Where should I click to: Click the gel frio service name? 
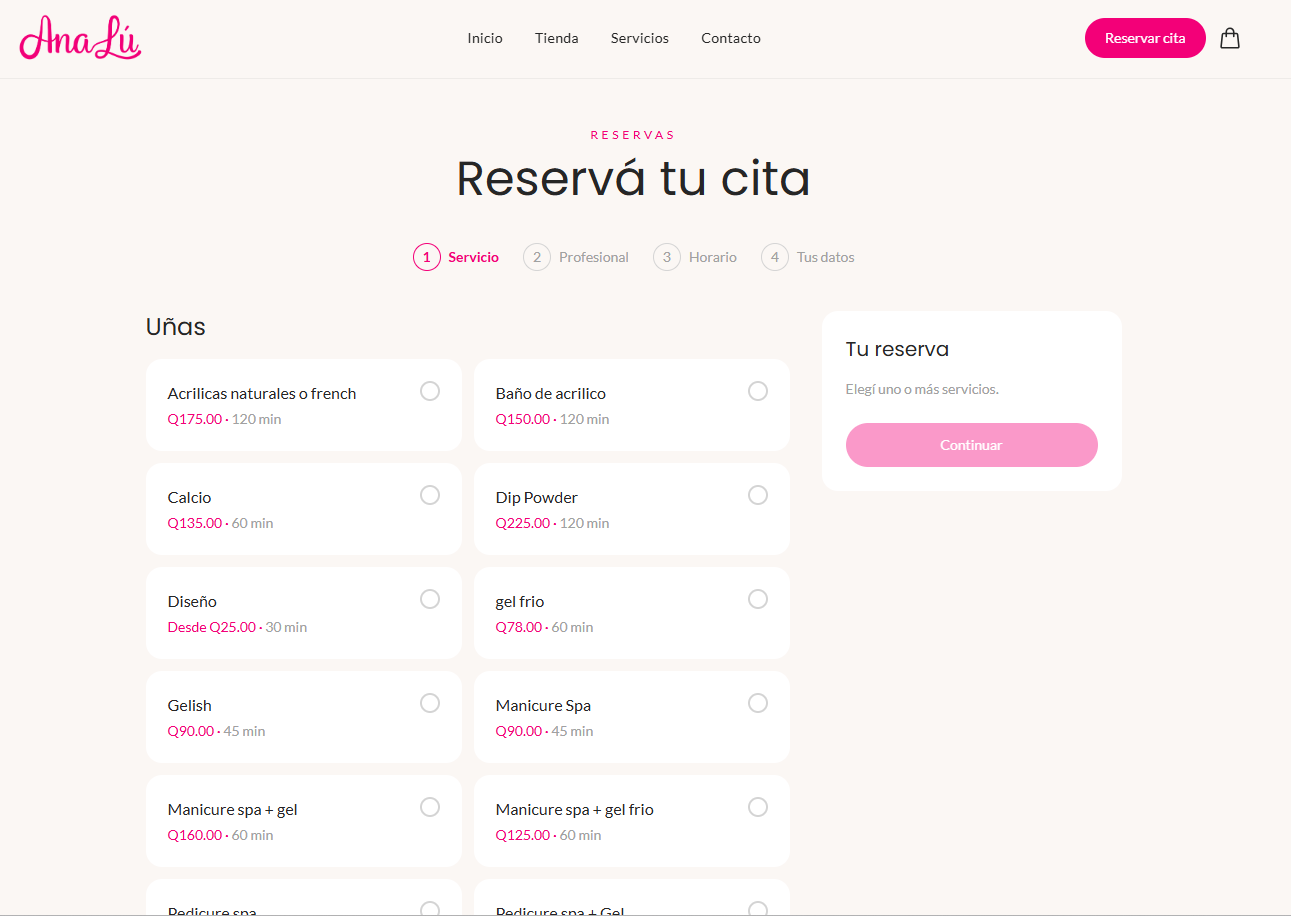[520, 602]
